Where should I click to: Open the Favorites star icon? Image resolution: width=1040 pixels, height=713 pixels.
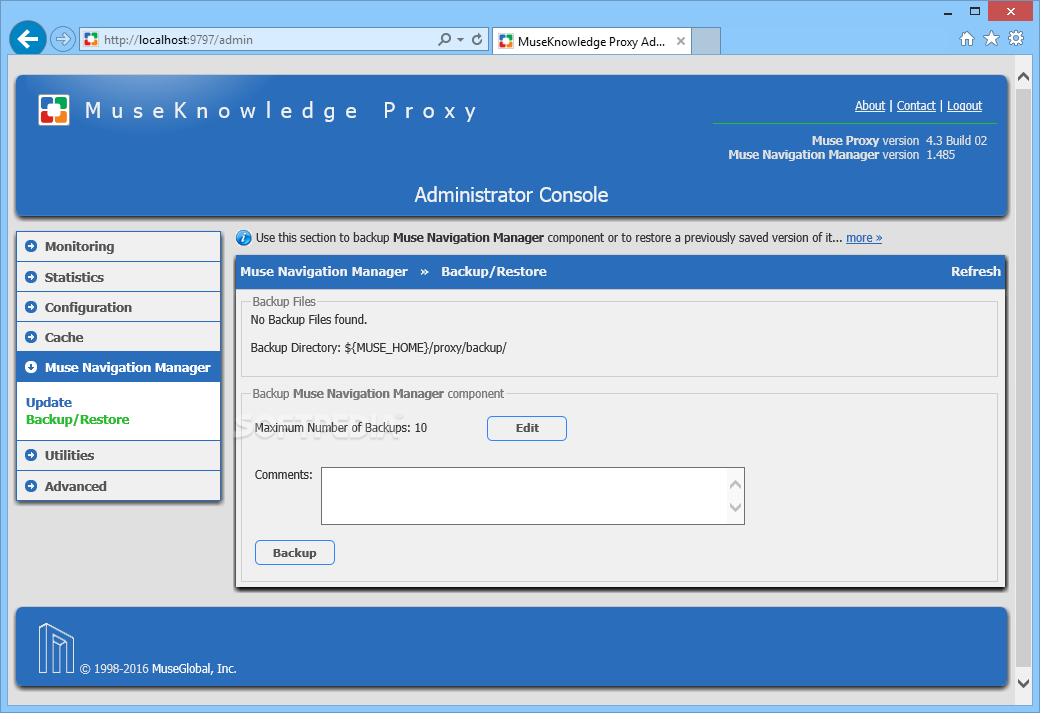(991, 38)
